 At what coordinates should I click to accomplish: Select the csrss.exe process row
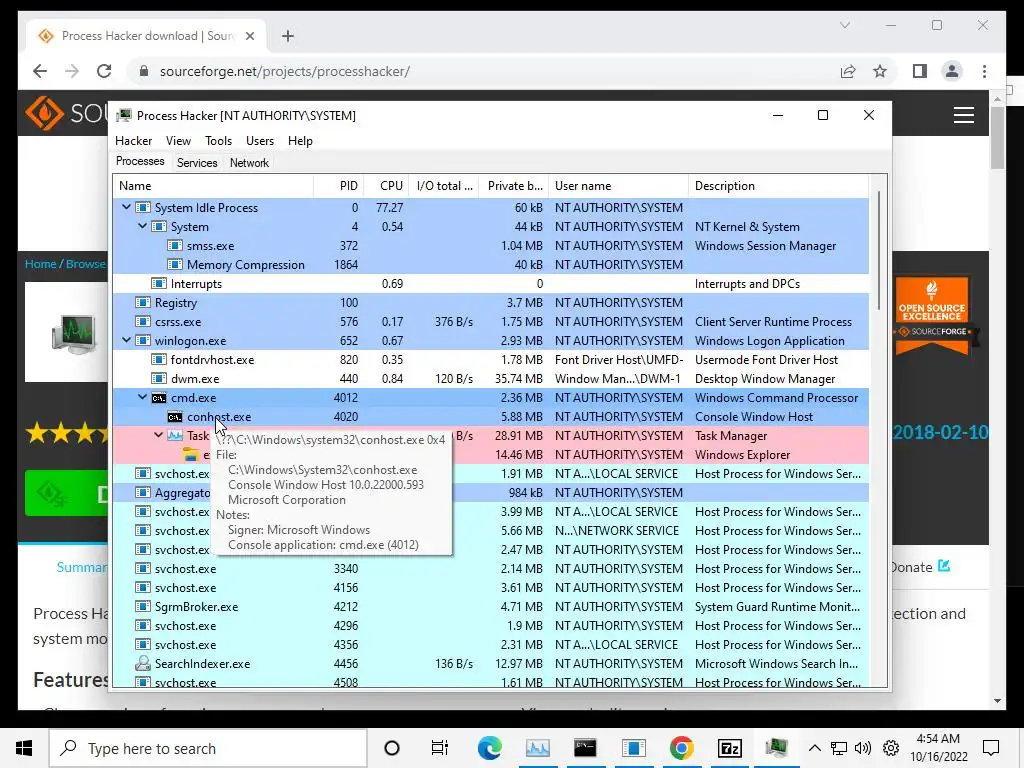pos(490,321)
